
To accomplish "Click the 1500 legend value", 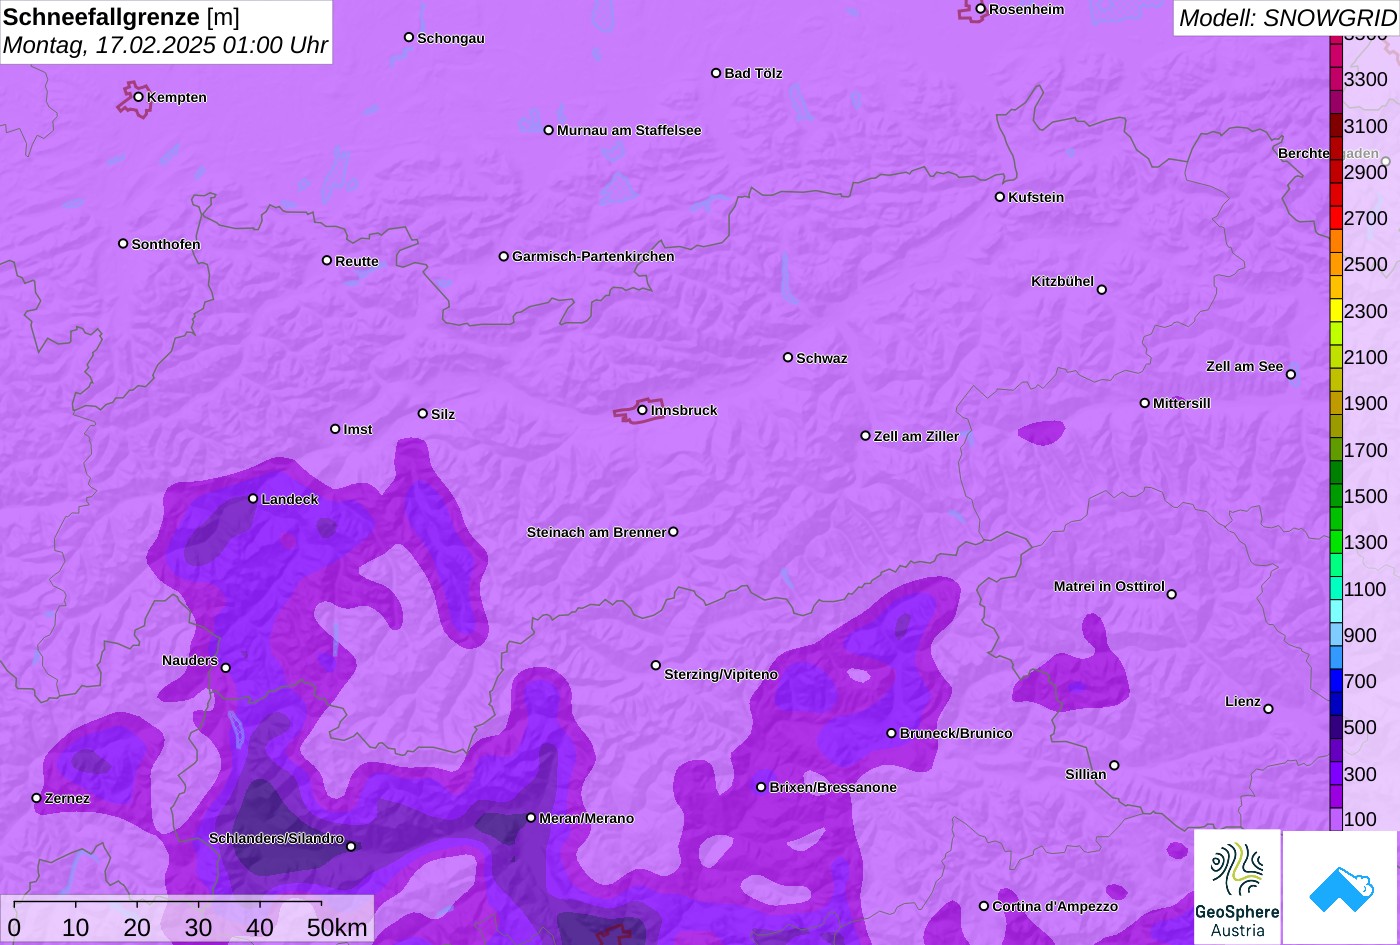I will pyautogui.click(x=1366, y=496).
